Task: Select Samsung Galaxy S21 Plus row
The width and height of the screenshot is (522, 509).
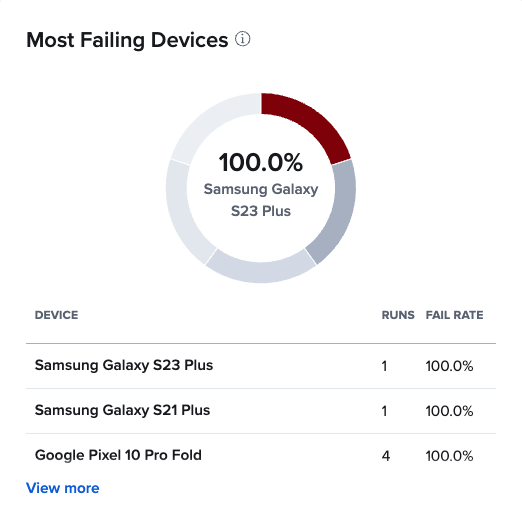Action: (x=261, y=411)
